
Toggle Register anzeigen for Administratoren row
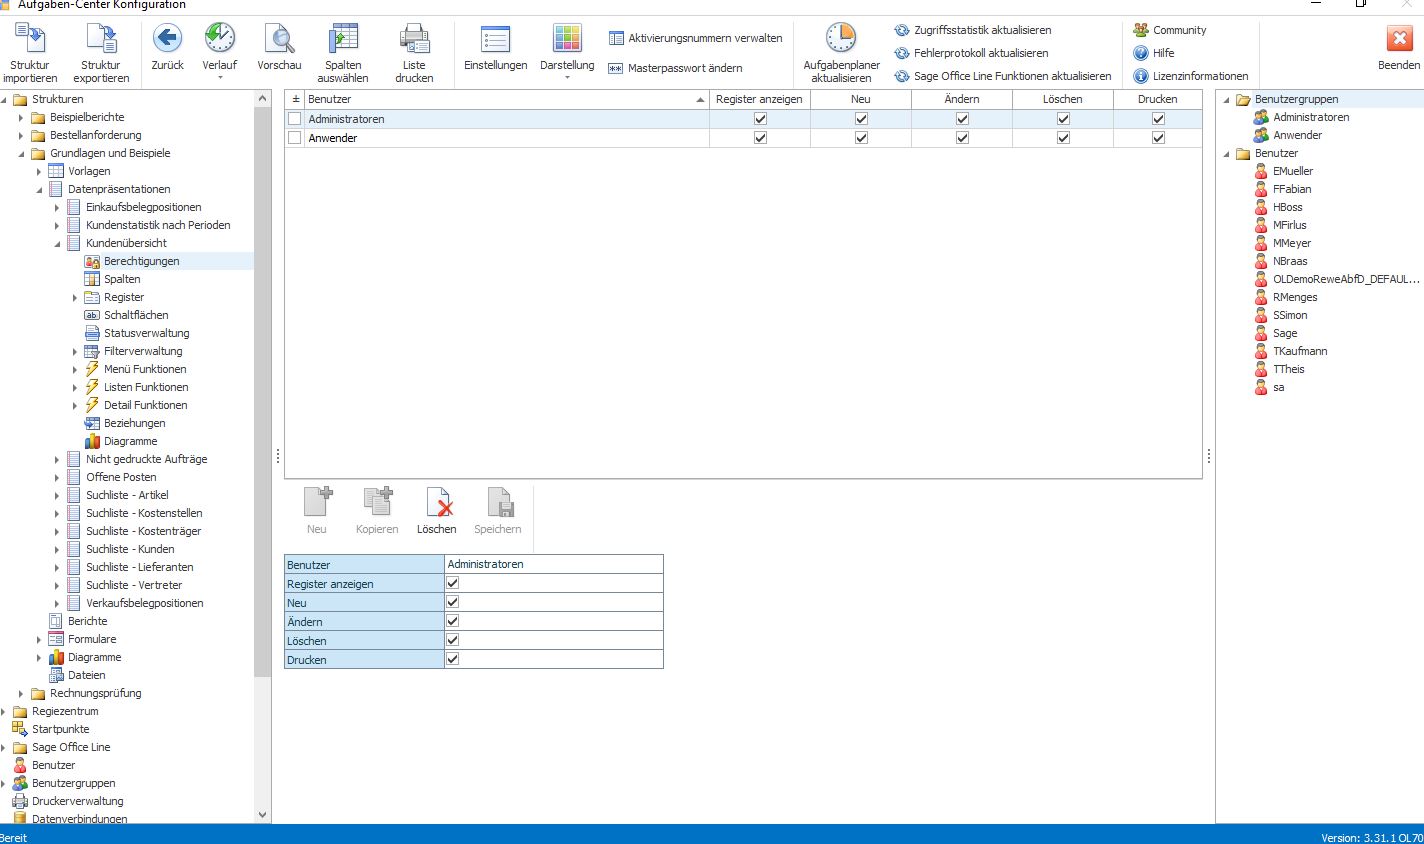click(x=760, y=119)
